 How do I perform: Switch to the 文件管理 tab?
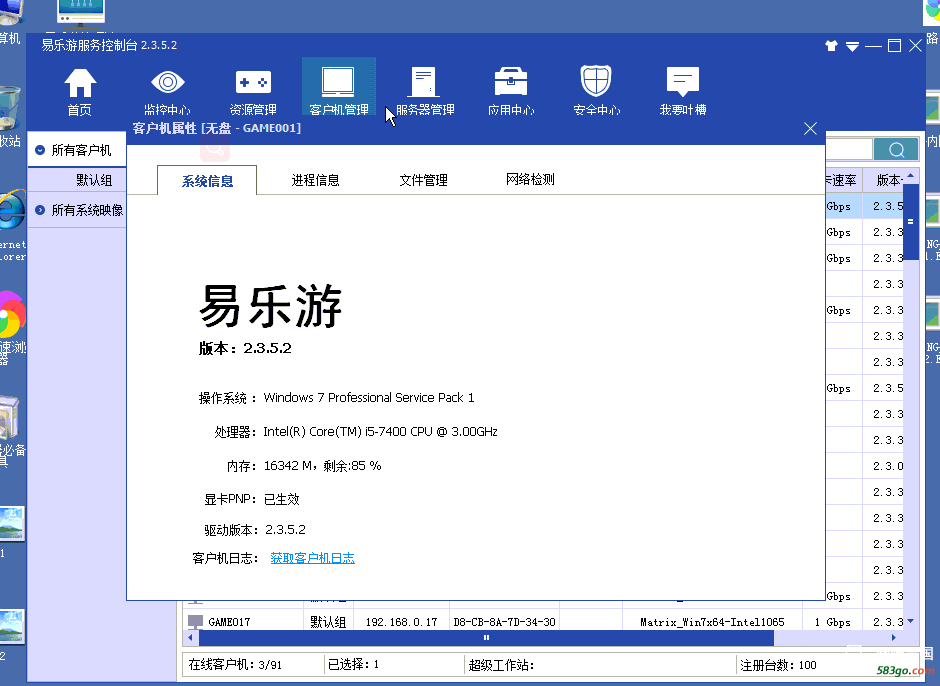[423, 180]
